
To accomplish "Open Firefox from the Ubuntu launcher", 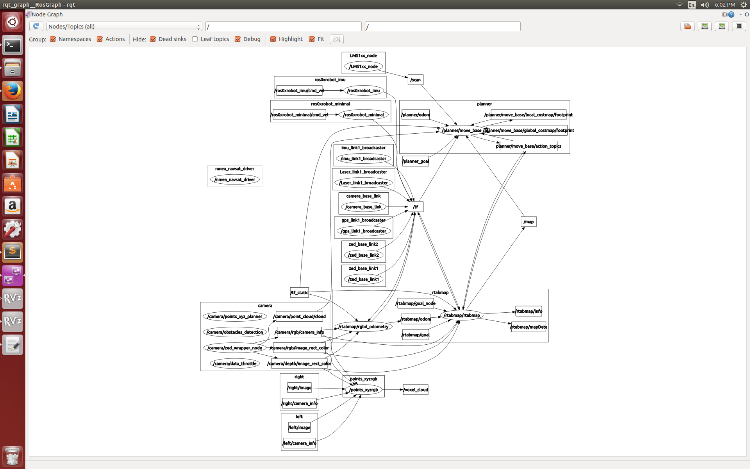I will tap(13, 91).
